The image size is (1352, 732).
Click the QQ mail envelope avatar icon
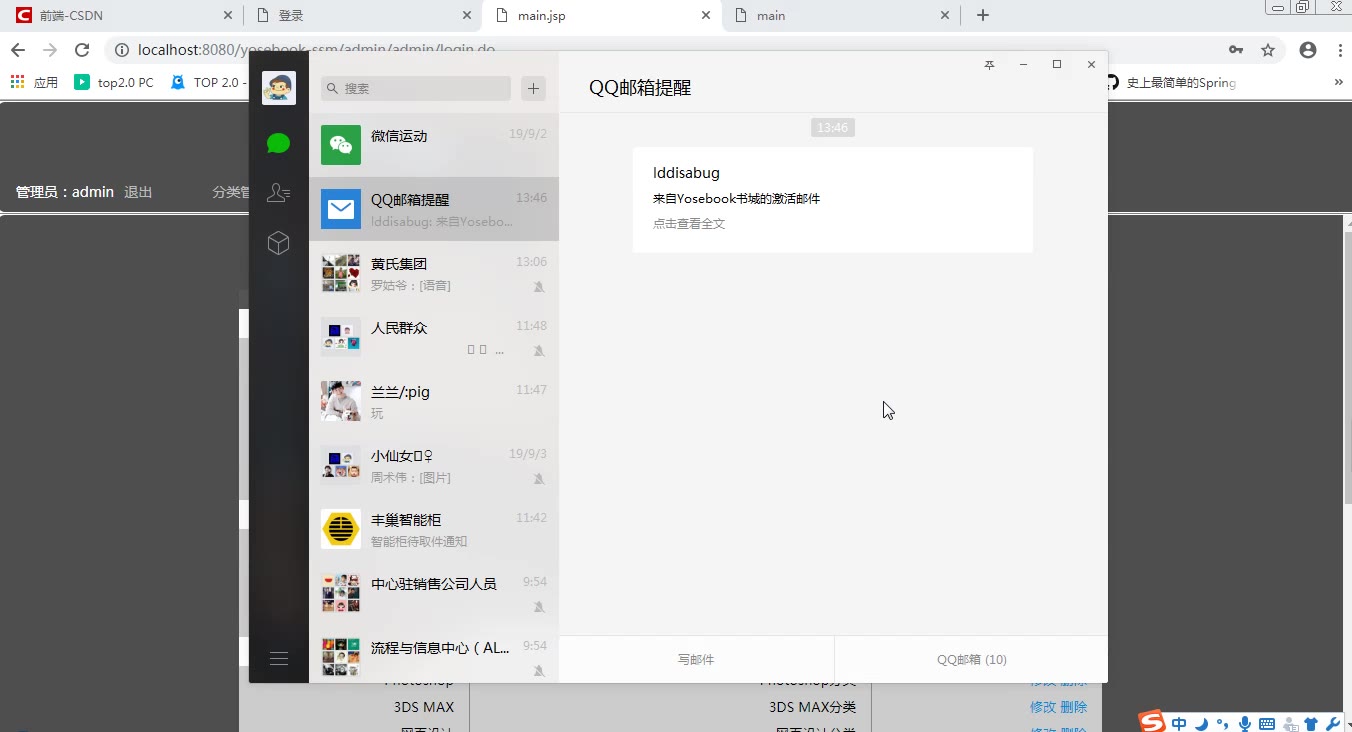coord(341,209)
